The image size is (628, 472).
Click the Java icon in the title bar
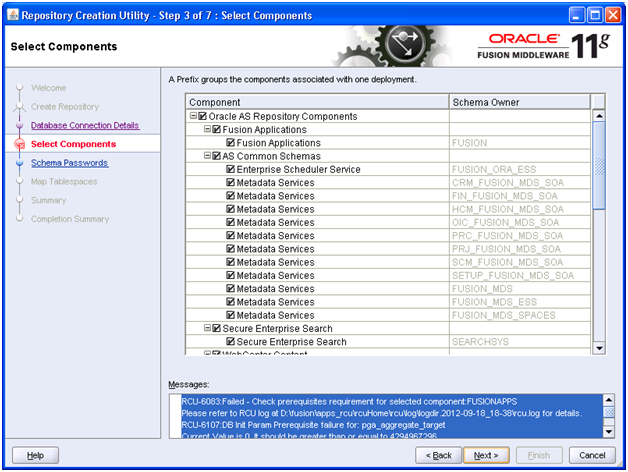point(13,15)
